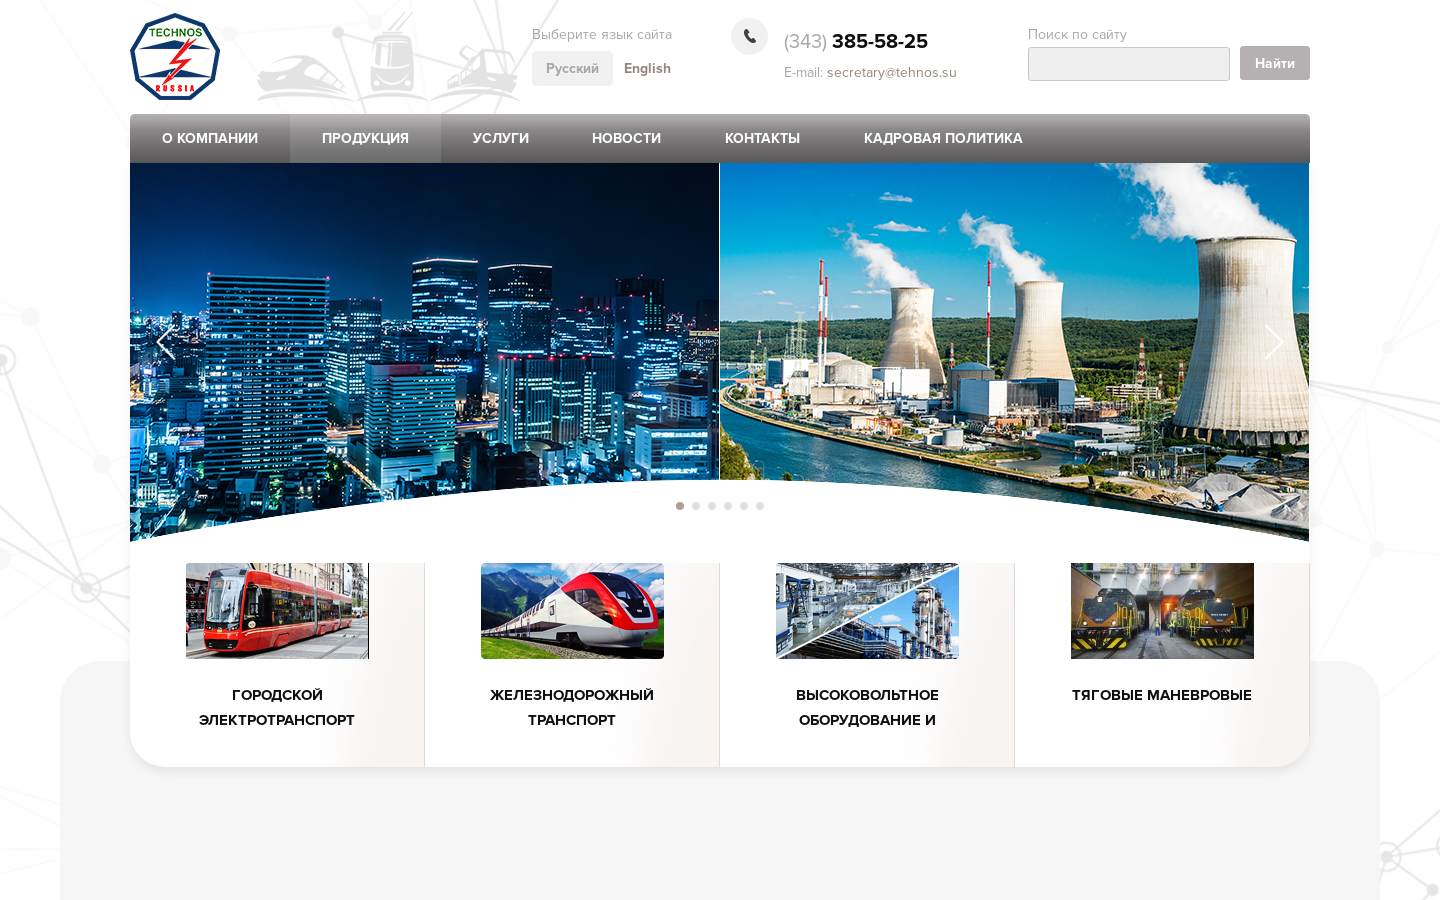Screen dimensions: 1440x900
Task: Select fifth slider pagination dot
Action: 744,506
